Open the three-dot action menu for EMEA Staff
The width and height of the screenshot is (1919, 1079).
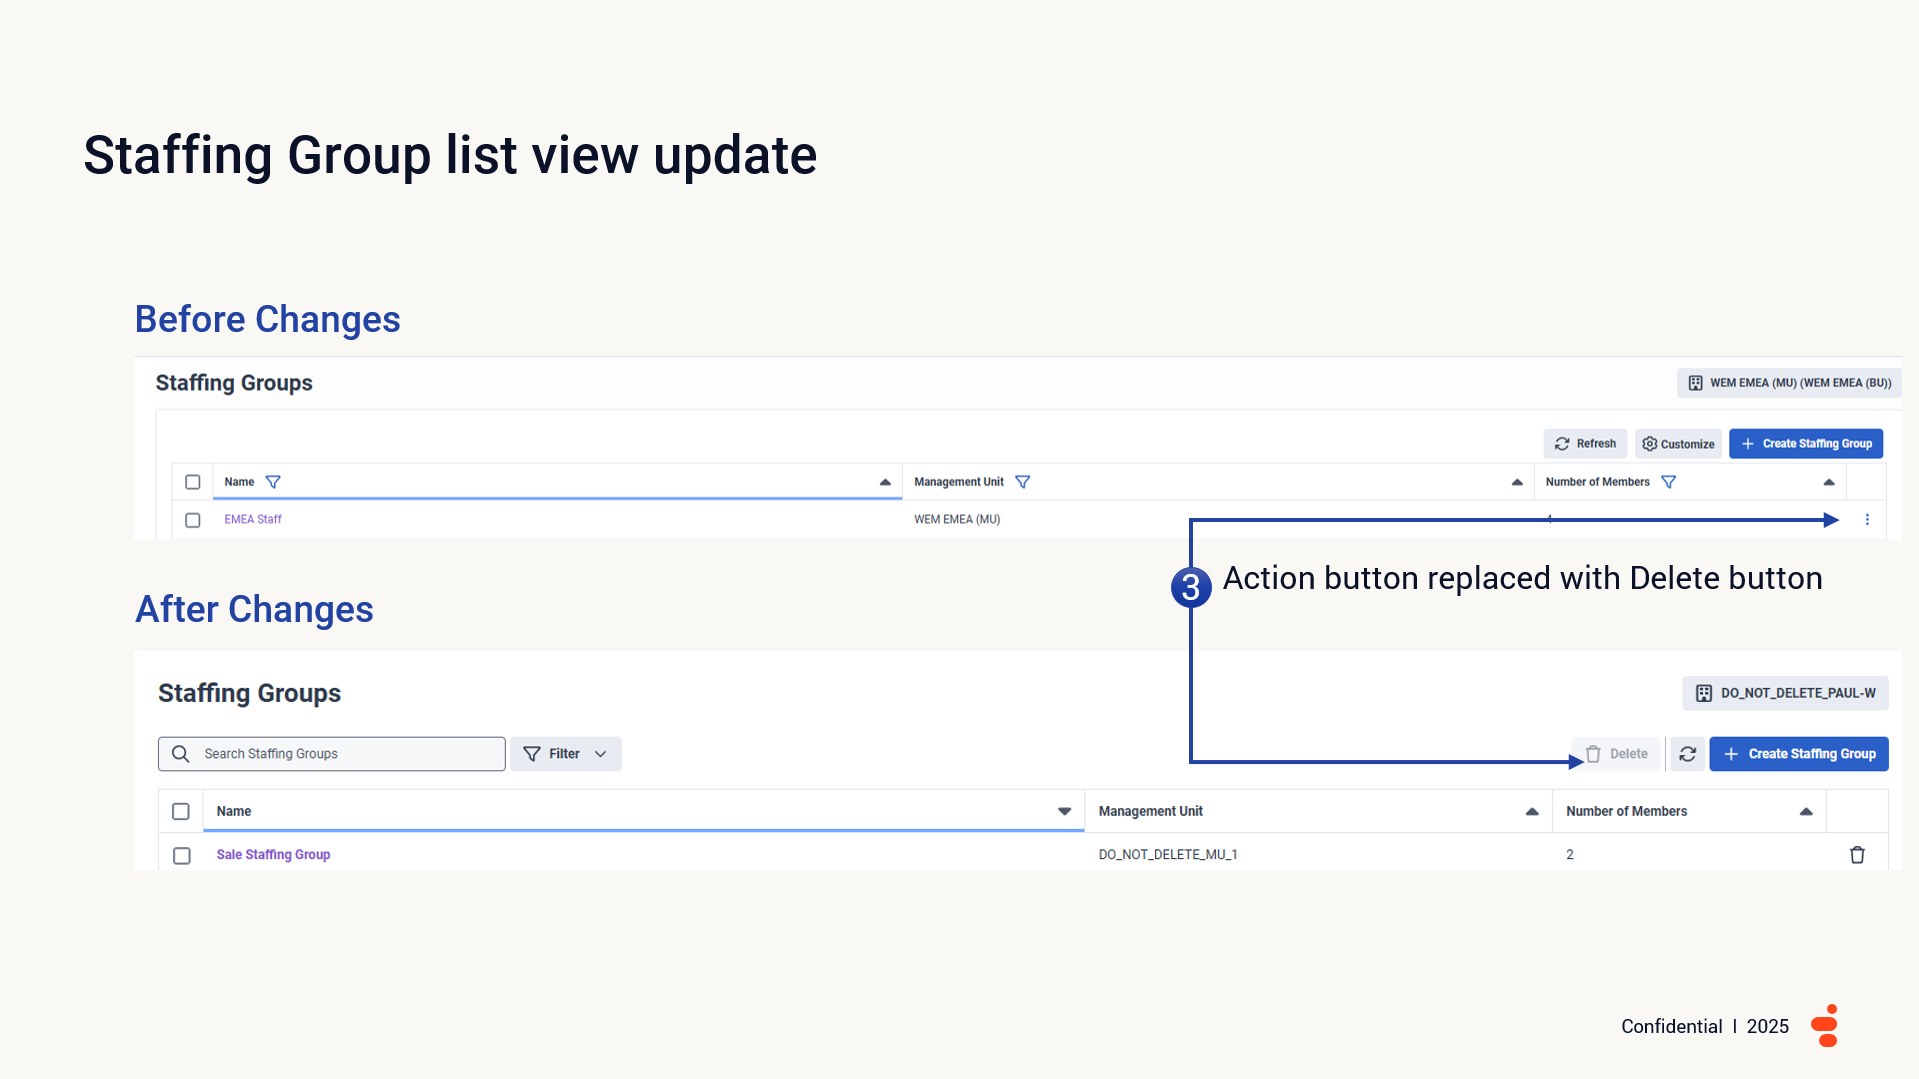coord(1867,520)
